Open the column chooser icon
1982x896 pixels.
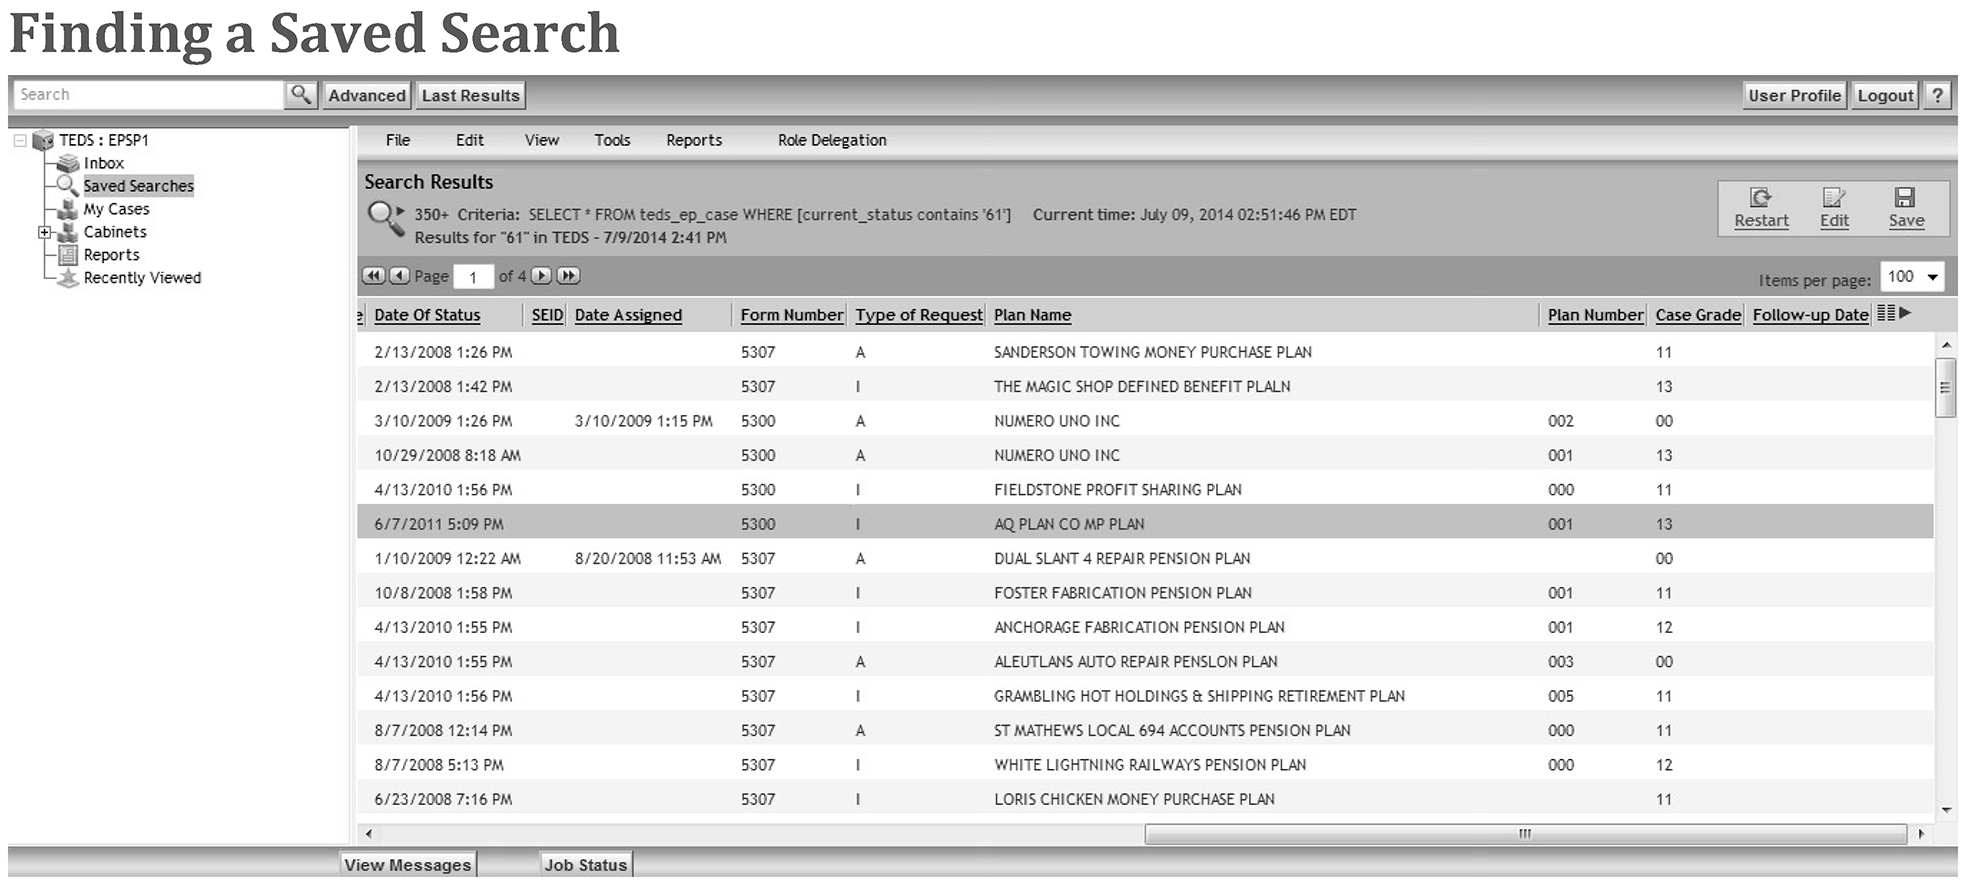click(1886, 313)
